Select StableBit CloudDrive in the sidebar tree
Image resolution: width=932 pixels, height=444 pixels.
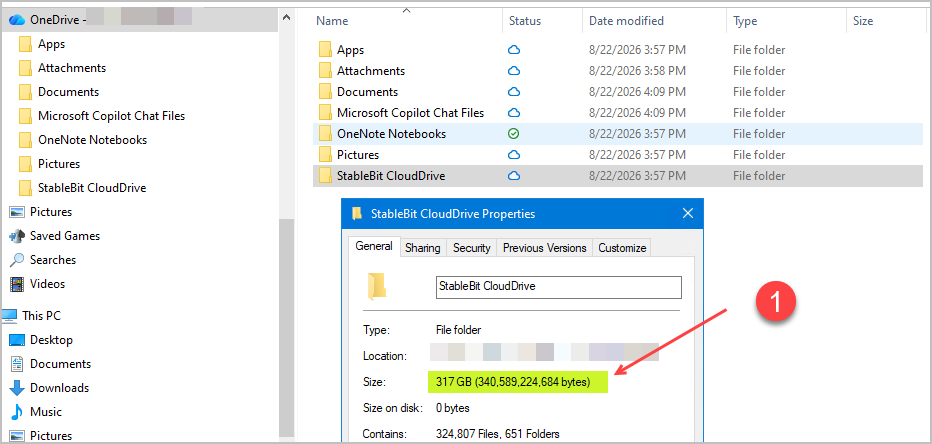92,188
